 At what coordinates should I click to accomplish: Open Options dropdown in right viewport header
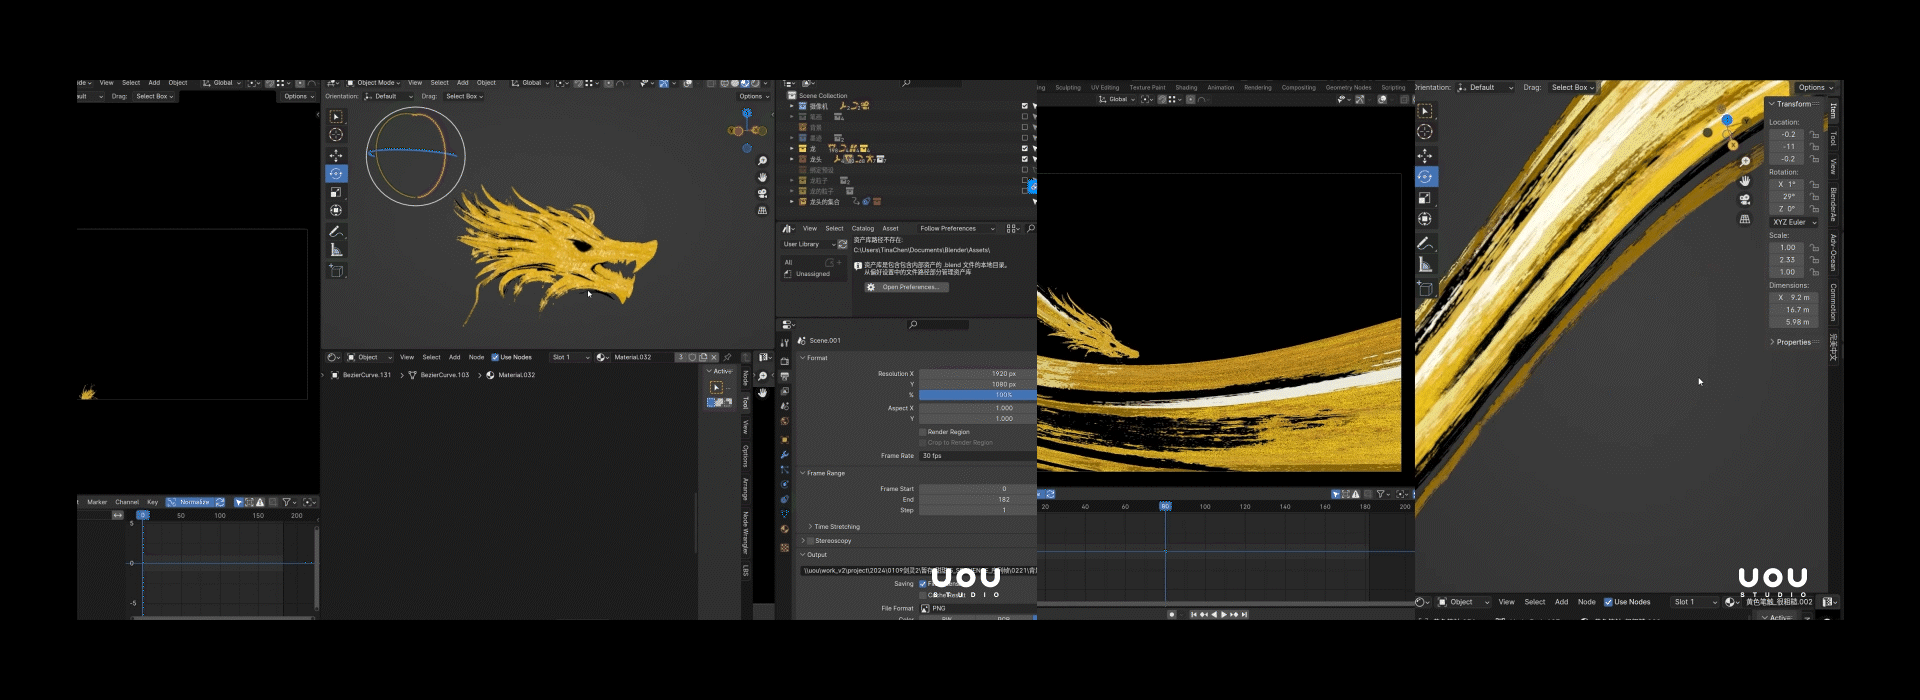[x=1816, y=88]
